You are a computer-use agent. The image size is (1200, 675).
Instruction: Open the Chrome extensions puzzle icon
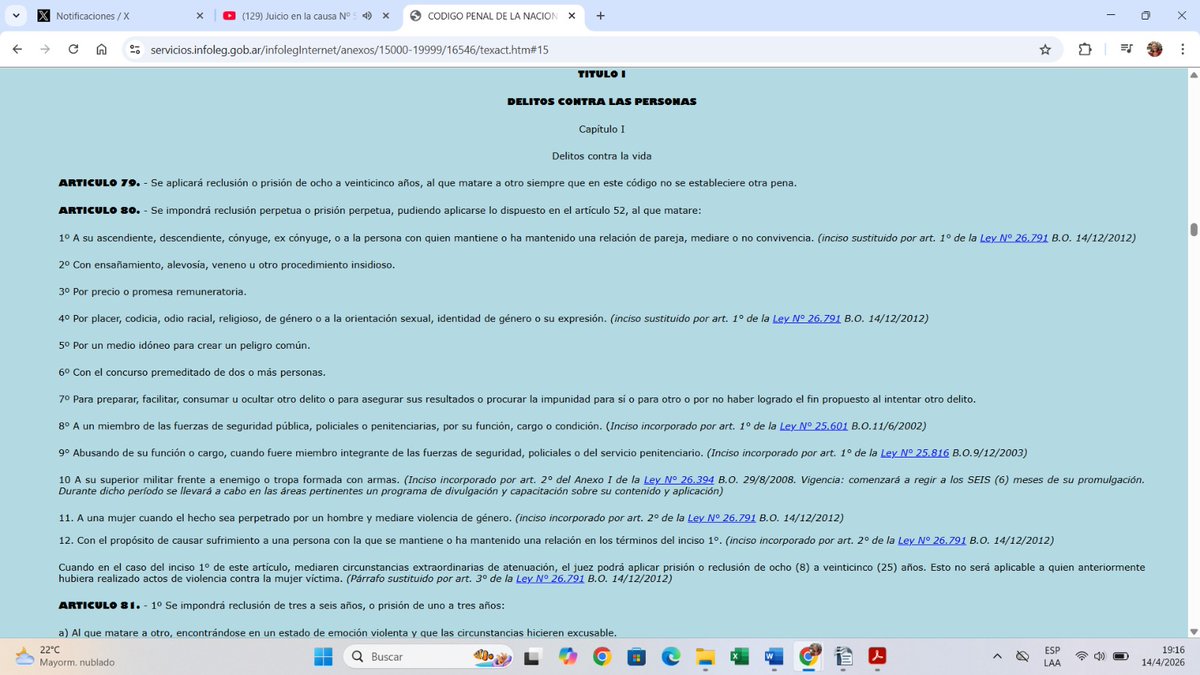point(1085,48)
